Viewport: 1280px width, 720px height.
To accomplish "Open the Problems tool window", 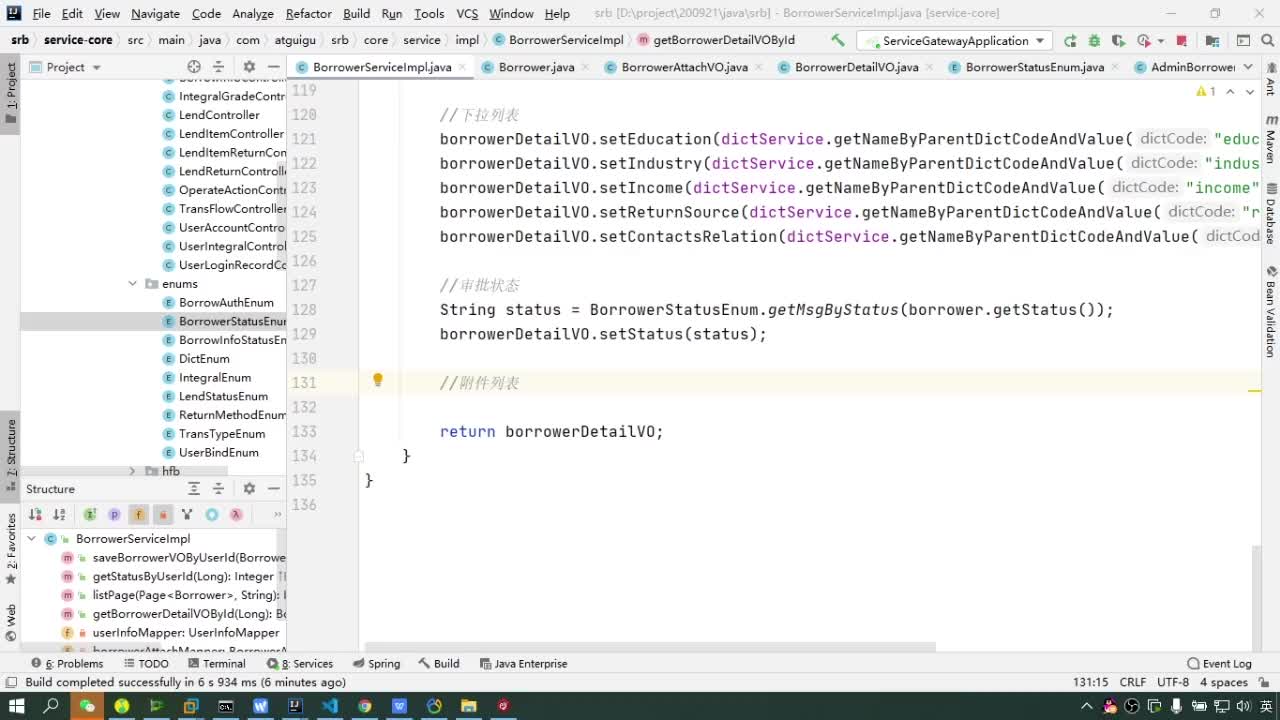I will (67, 664).
